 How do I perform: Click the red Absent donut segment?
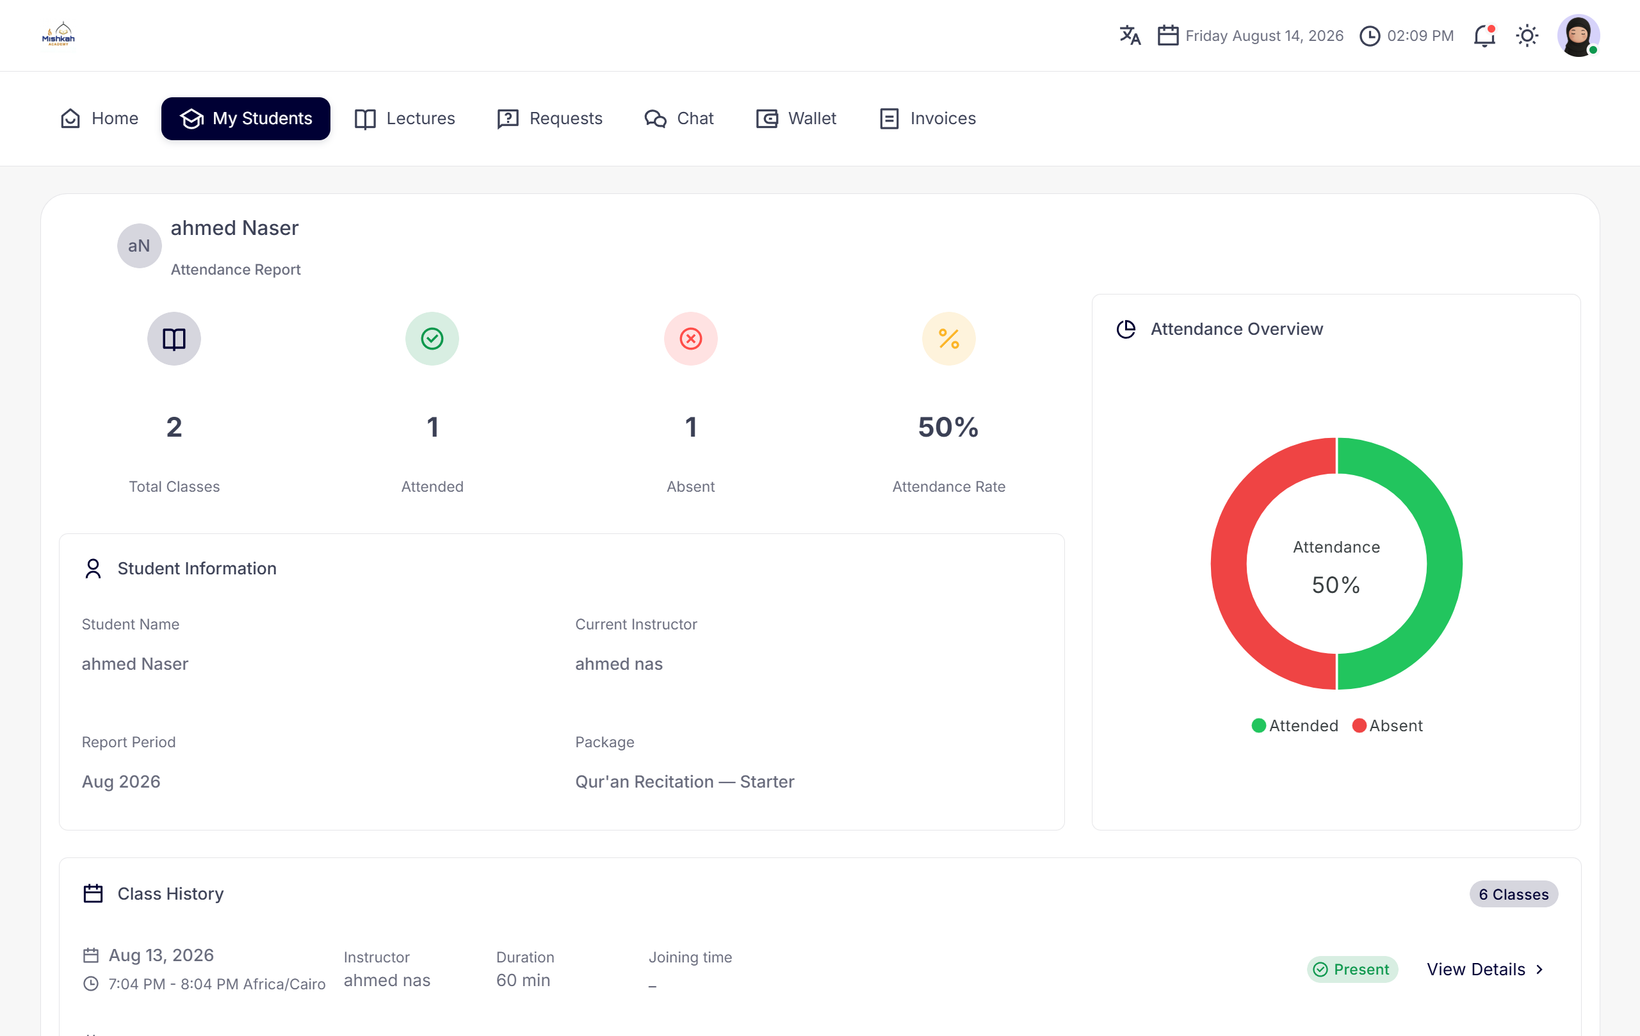pyautogui.click(x=1229, y=563)
